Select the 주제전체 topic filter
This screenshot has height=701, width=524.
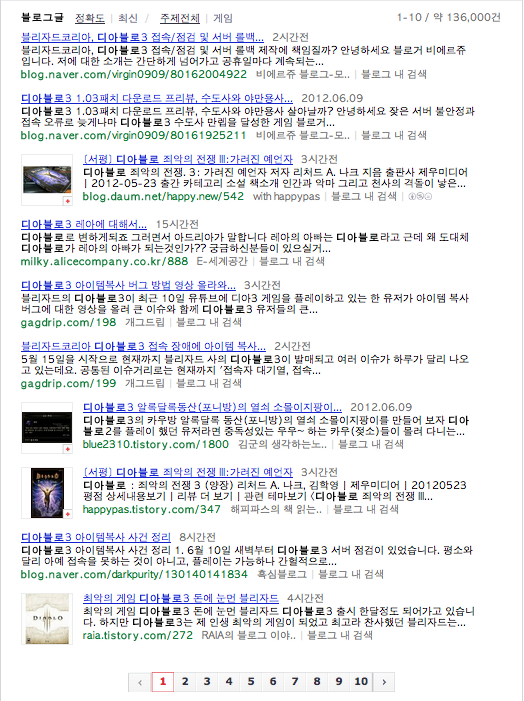pyautogui.click(x=180, y=18)
